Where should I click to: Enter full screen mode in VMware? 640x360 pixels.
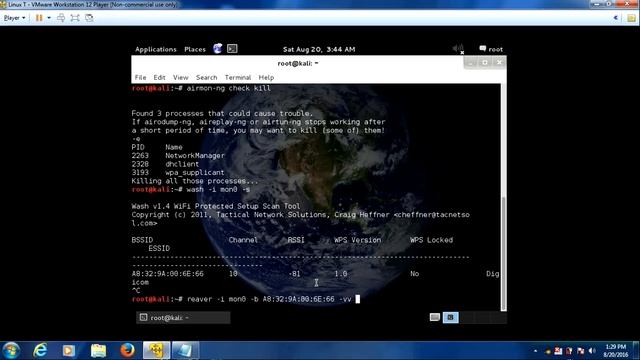(x=75, y=18)
